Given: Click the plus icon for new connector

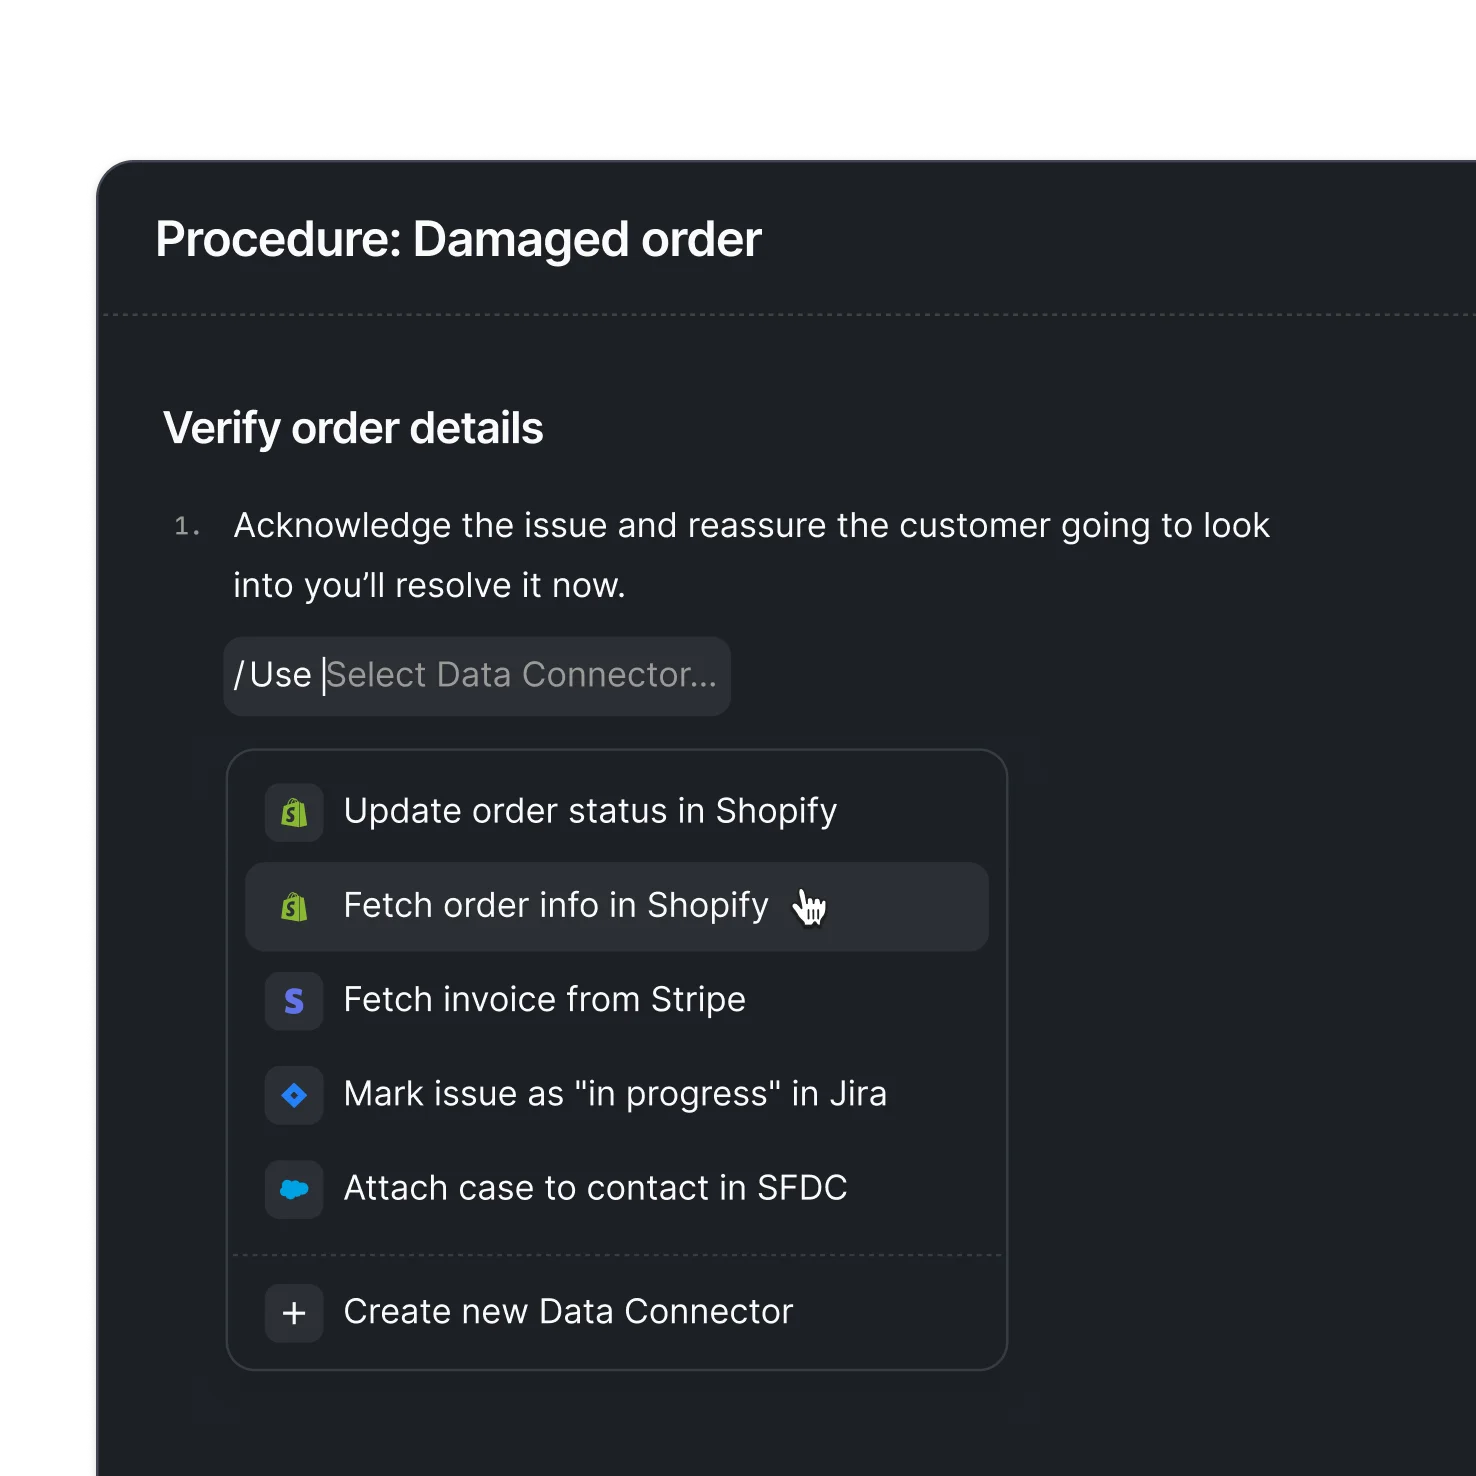Looking at the screenshot, I should (294, 1313).
